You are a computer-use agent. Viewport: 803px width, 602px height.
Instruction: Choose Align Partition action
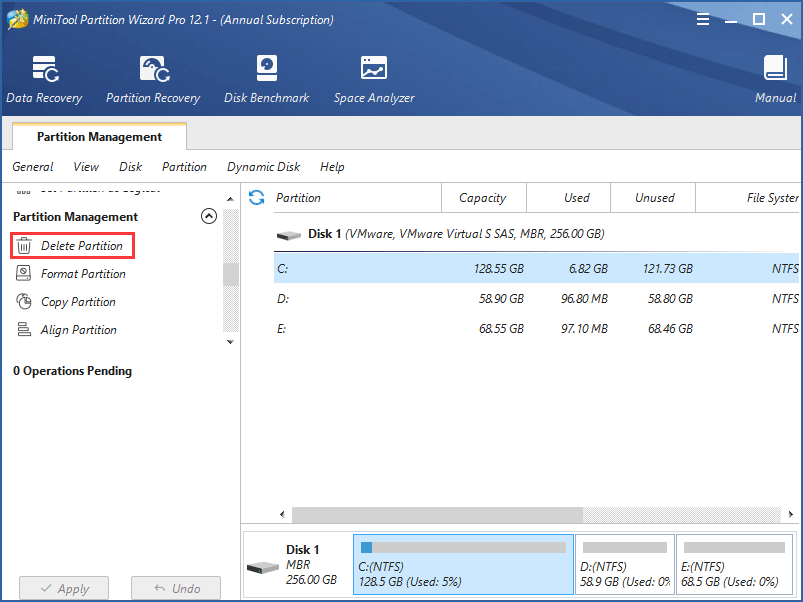pos(79,330)
